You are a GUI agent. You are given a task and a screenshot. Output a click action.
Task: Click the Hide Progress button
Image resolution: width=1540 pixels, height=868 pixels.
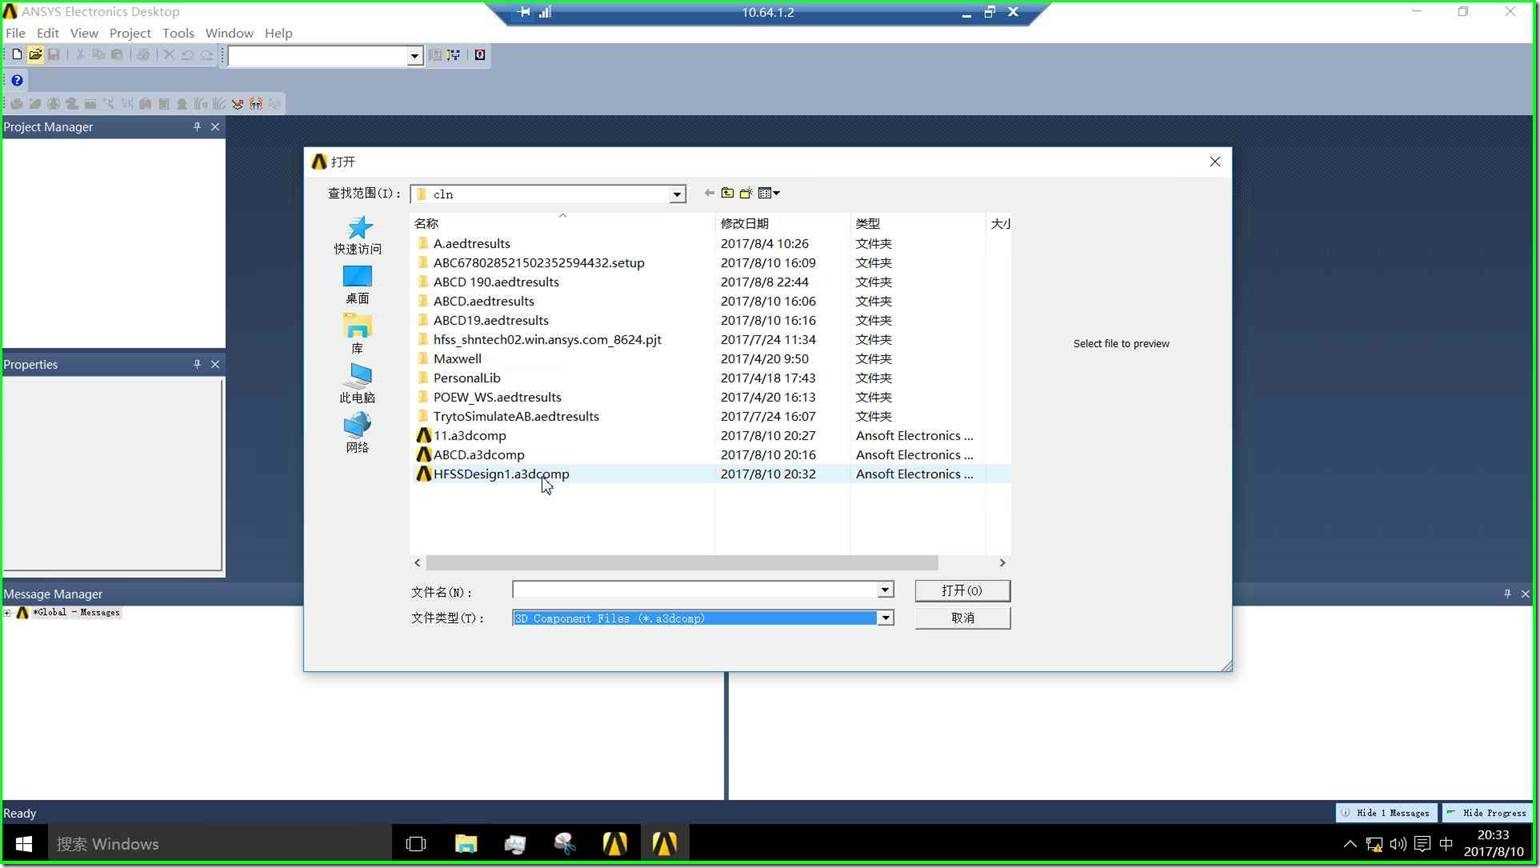(x=1486, y=813)
